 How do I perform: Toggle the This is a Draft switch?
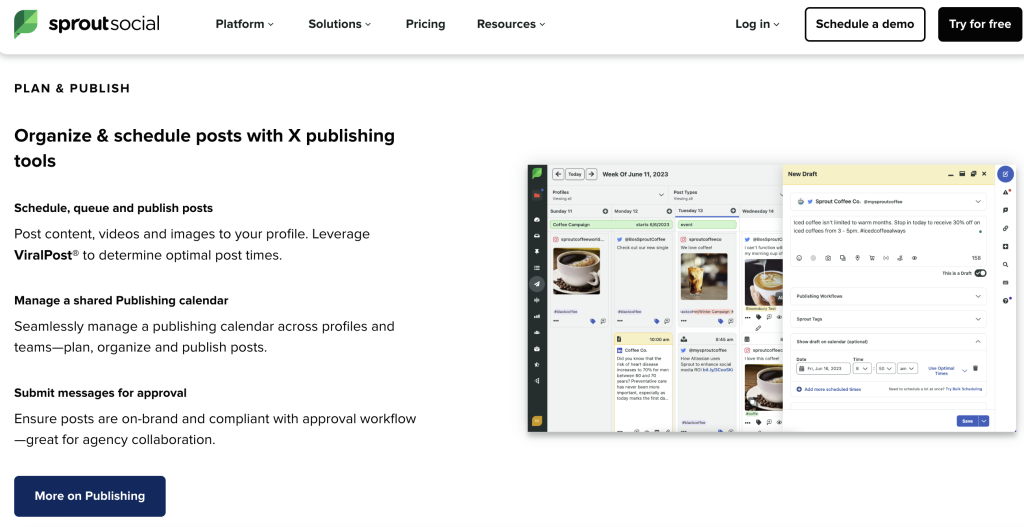point(980,272)
